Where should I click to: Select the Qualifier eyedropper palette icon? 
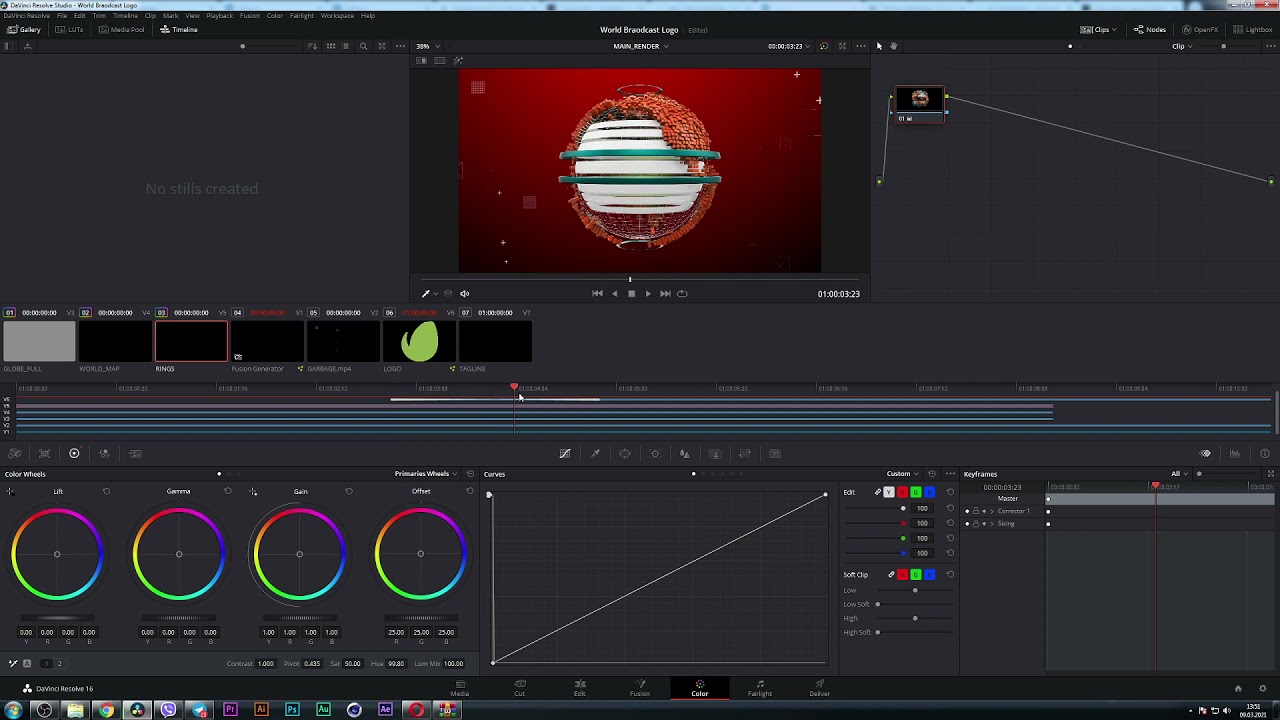pos(595,454)
